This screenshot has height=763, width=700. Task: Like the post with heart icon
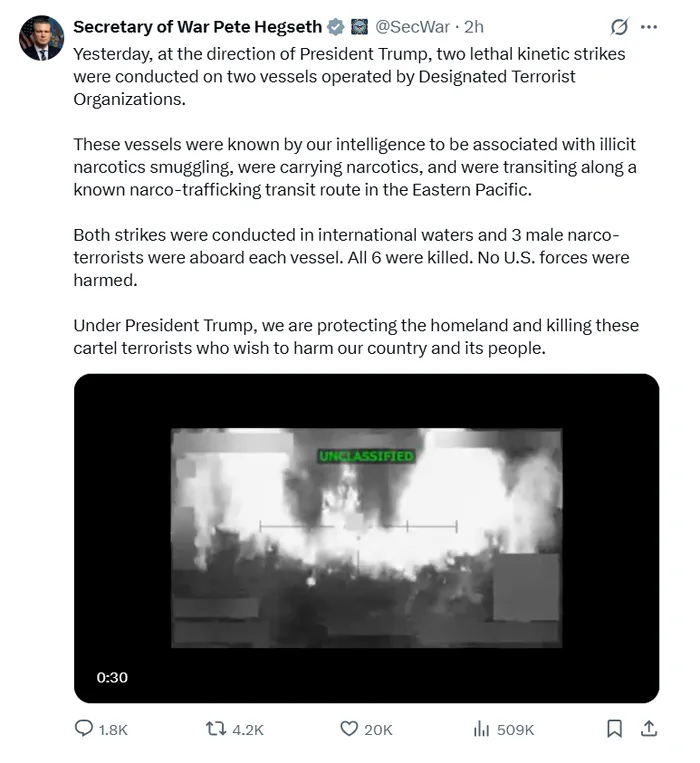click(349, 729)
